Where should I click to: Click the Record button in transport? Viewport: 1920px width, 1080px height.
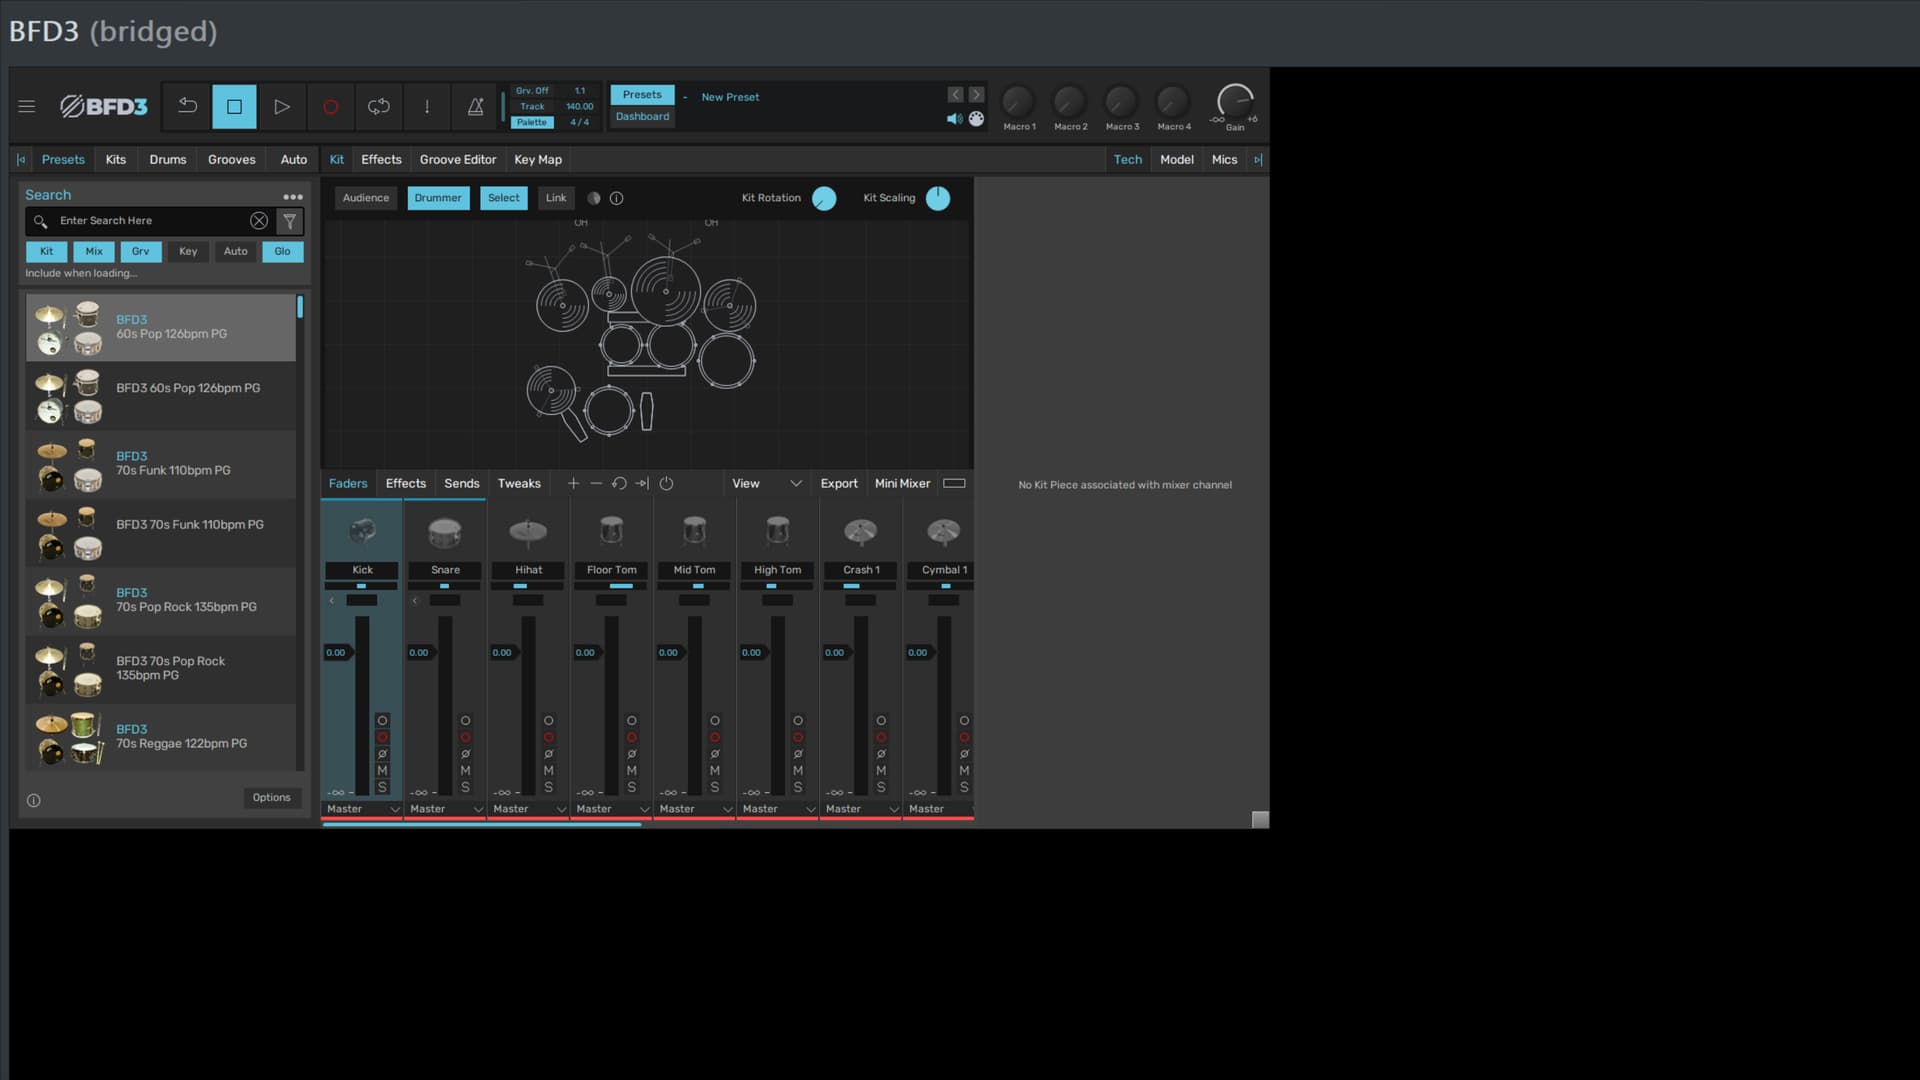click(x=330, y=107)
